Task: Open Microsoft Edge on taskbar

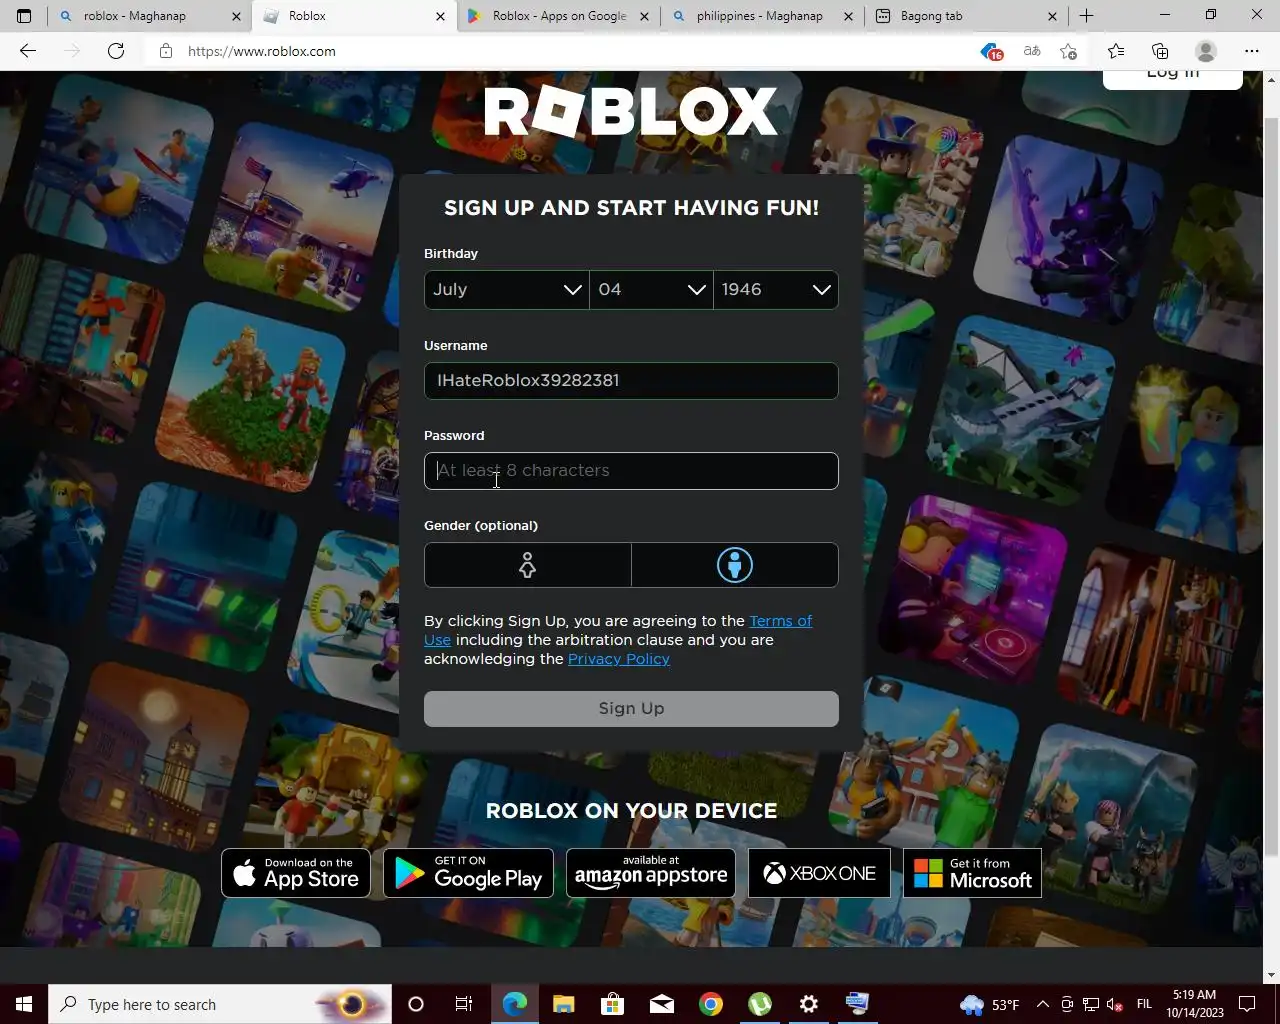Action: tap(514, 1004)
